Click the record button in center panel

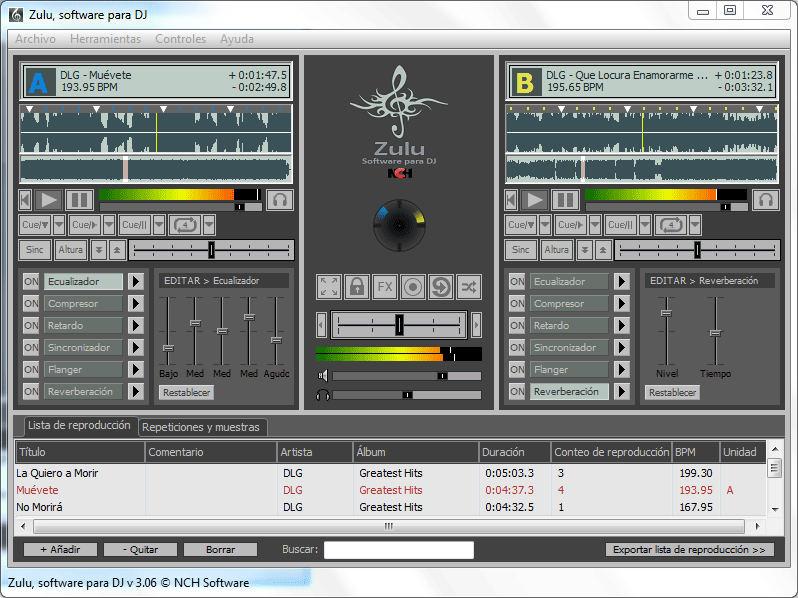point(413,287)
